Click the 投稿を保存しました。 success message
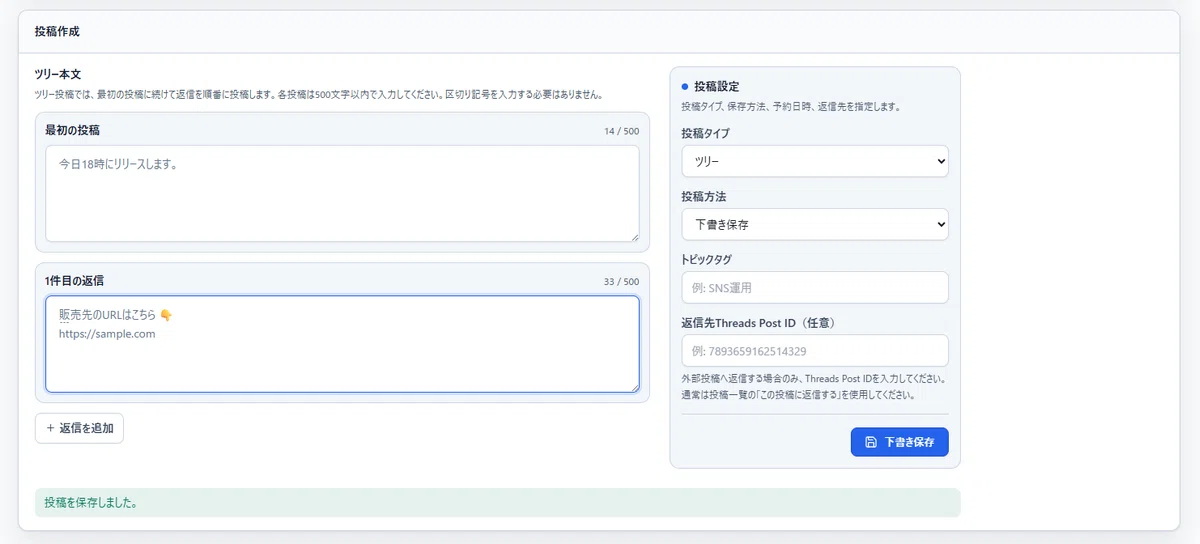Viewport: 1200px width, 544px height. click(x=498, y=503)
